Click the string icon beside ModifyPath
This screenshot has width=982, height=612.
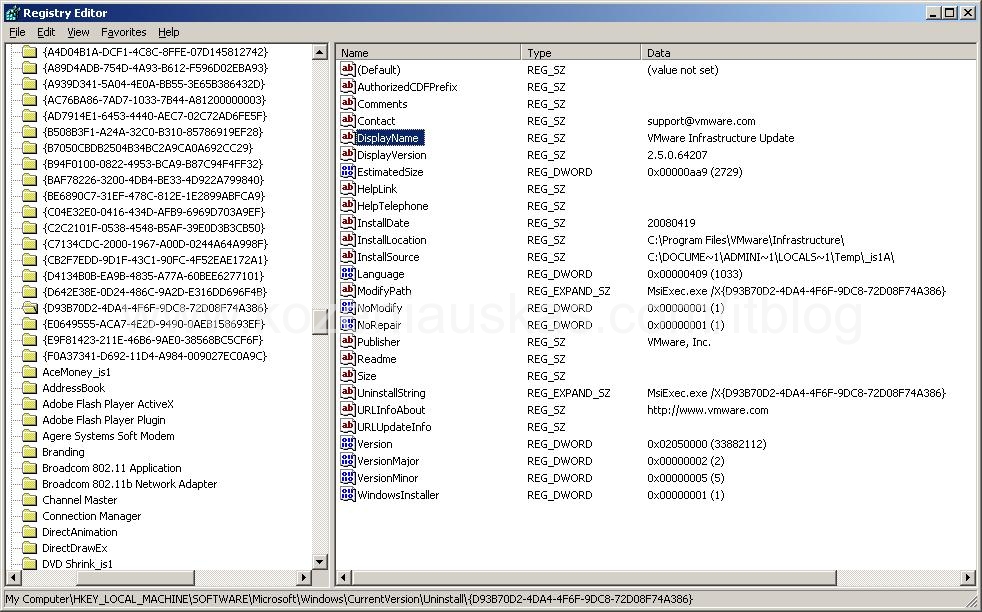(x=348, y=290)
